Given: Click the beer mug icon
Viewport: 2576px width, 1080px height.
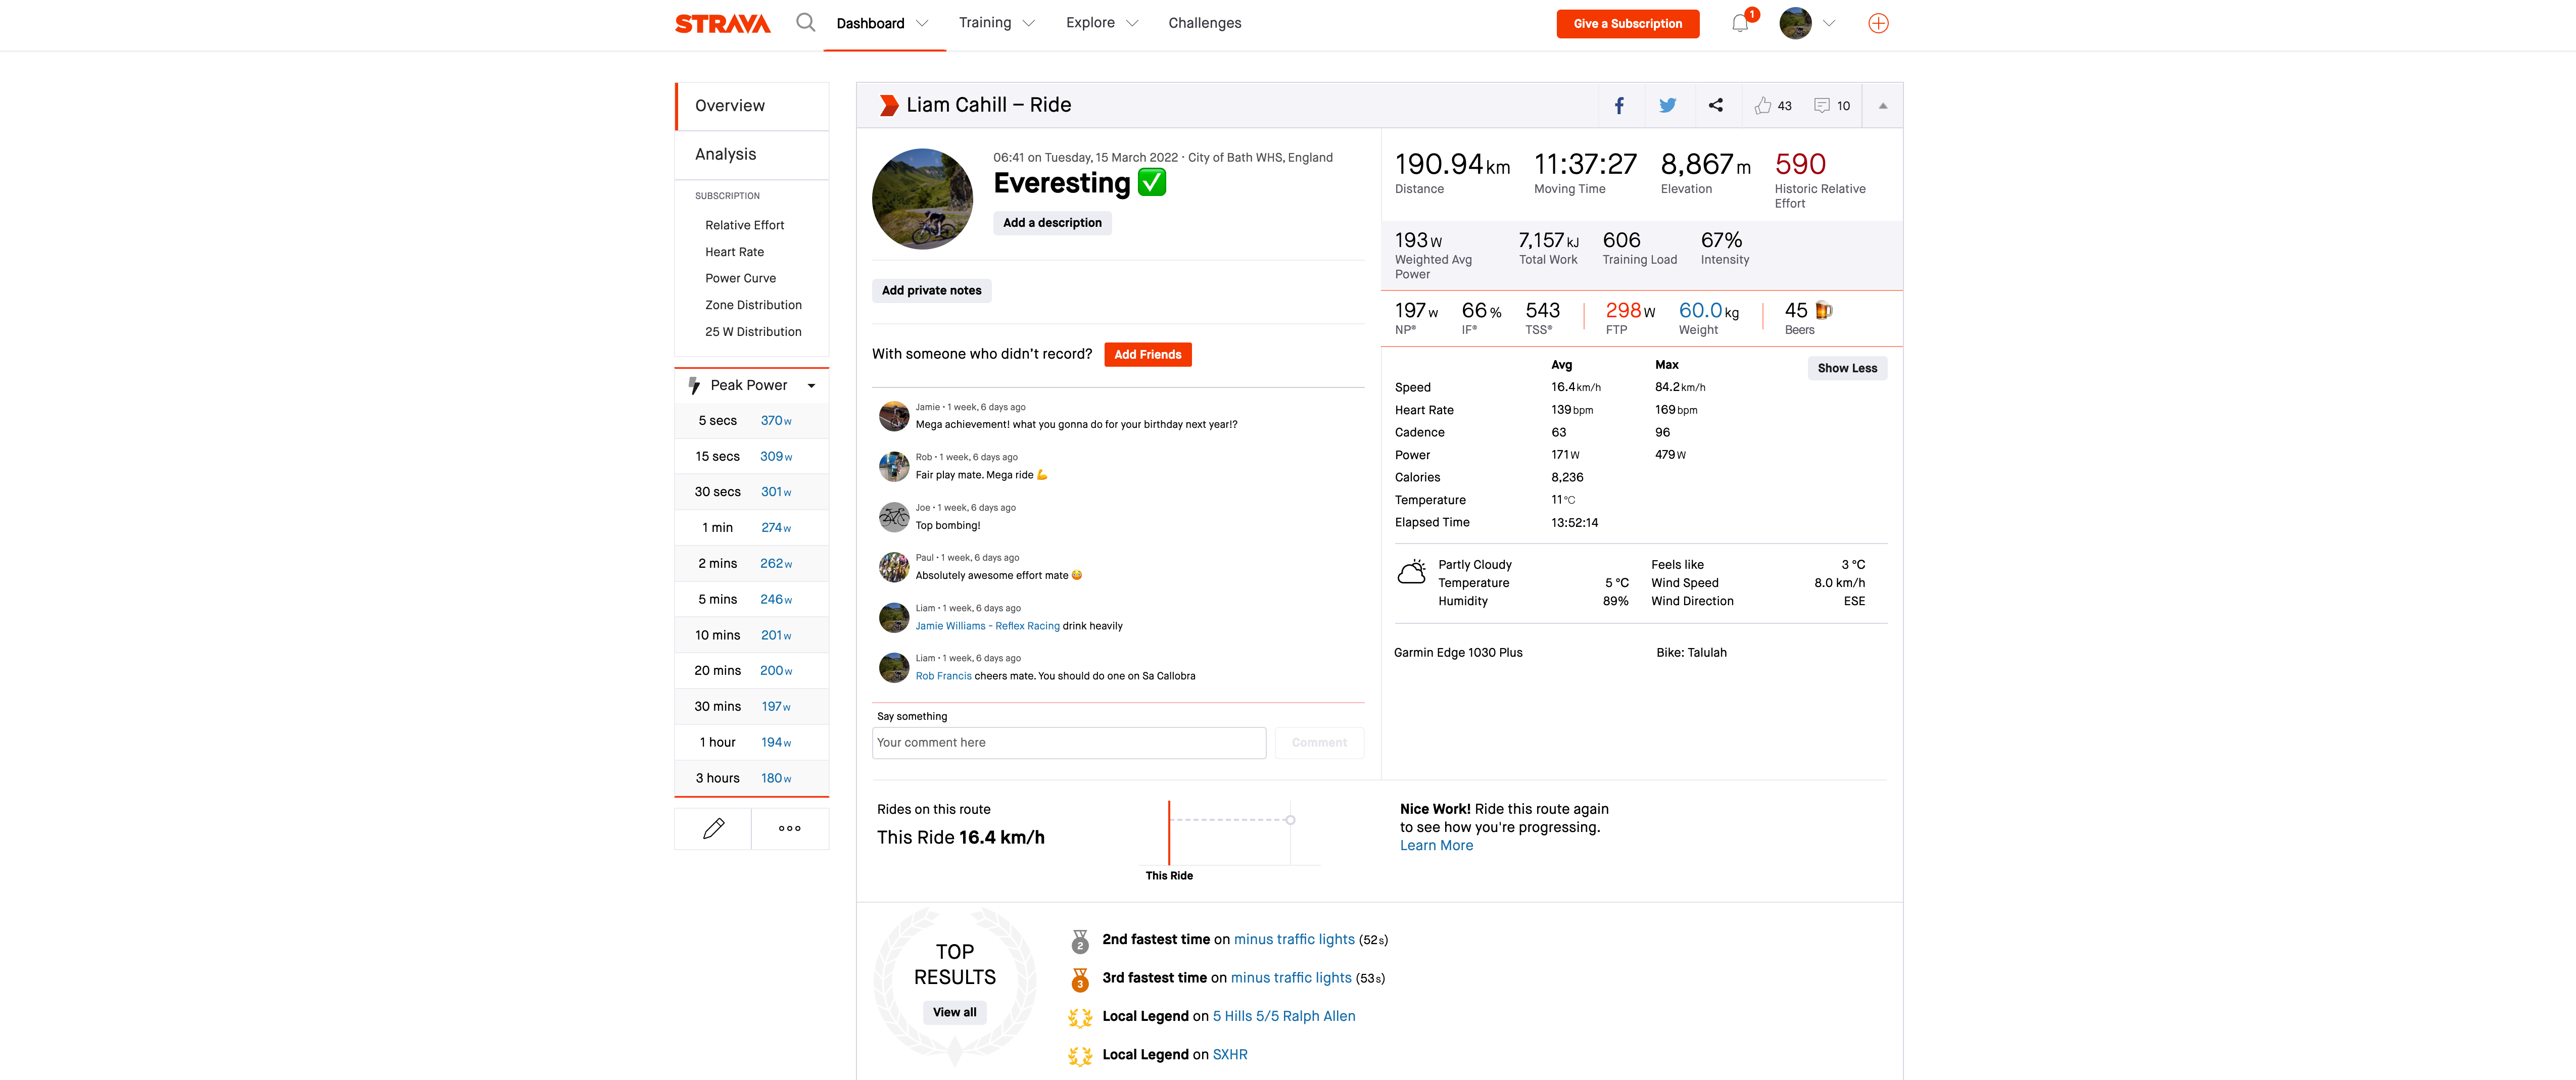Looking at the screenshot, I should coord(1824,310).
